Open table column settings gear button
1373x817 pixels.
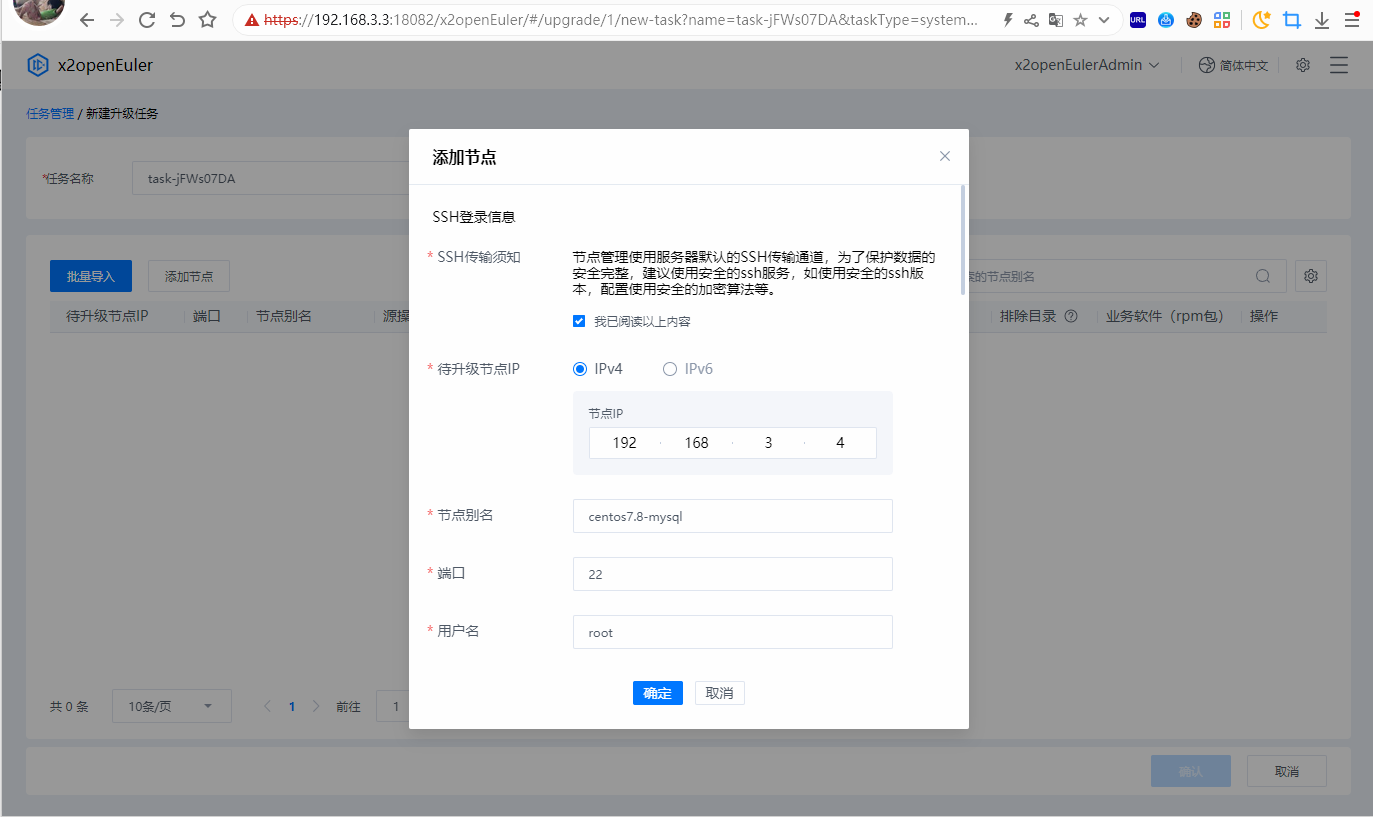tap(1311, 276)
